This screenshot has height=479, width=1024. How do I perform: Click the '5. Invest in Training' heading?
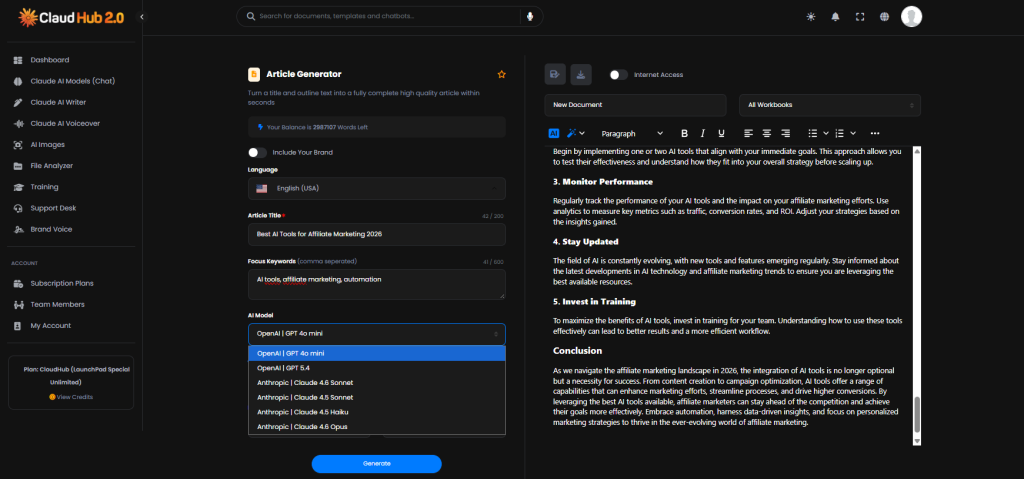(594, 302)
